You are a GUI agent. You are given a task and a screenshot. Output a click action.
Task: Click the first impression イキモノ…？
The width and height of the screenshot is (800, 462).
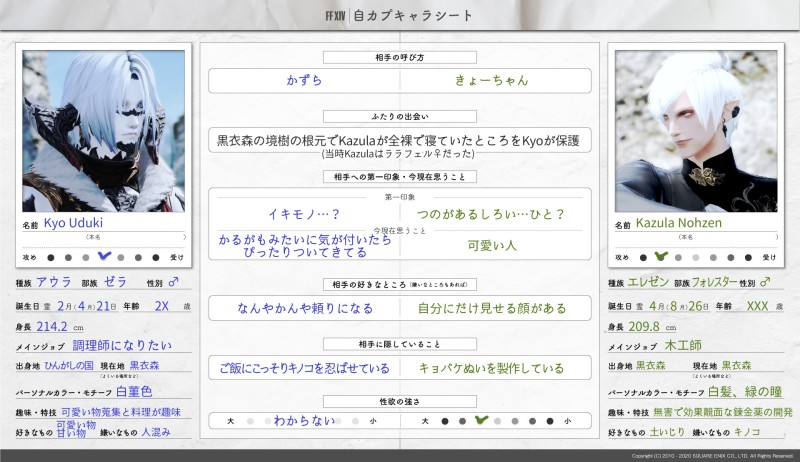[x=305, y=214]
